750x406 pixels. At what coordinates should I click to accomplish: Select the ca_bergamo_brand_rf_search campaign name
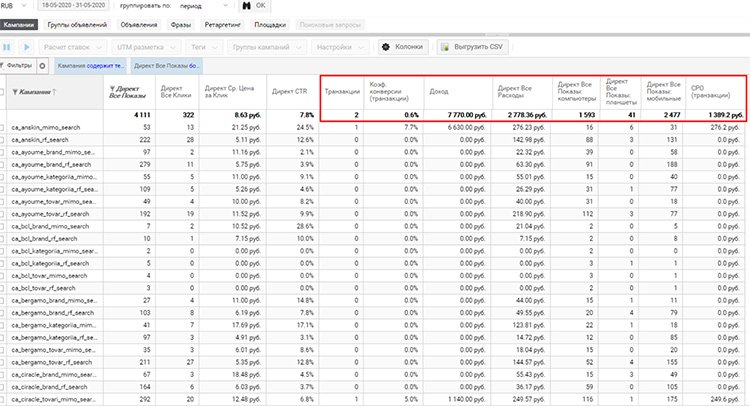click(53, 313)
